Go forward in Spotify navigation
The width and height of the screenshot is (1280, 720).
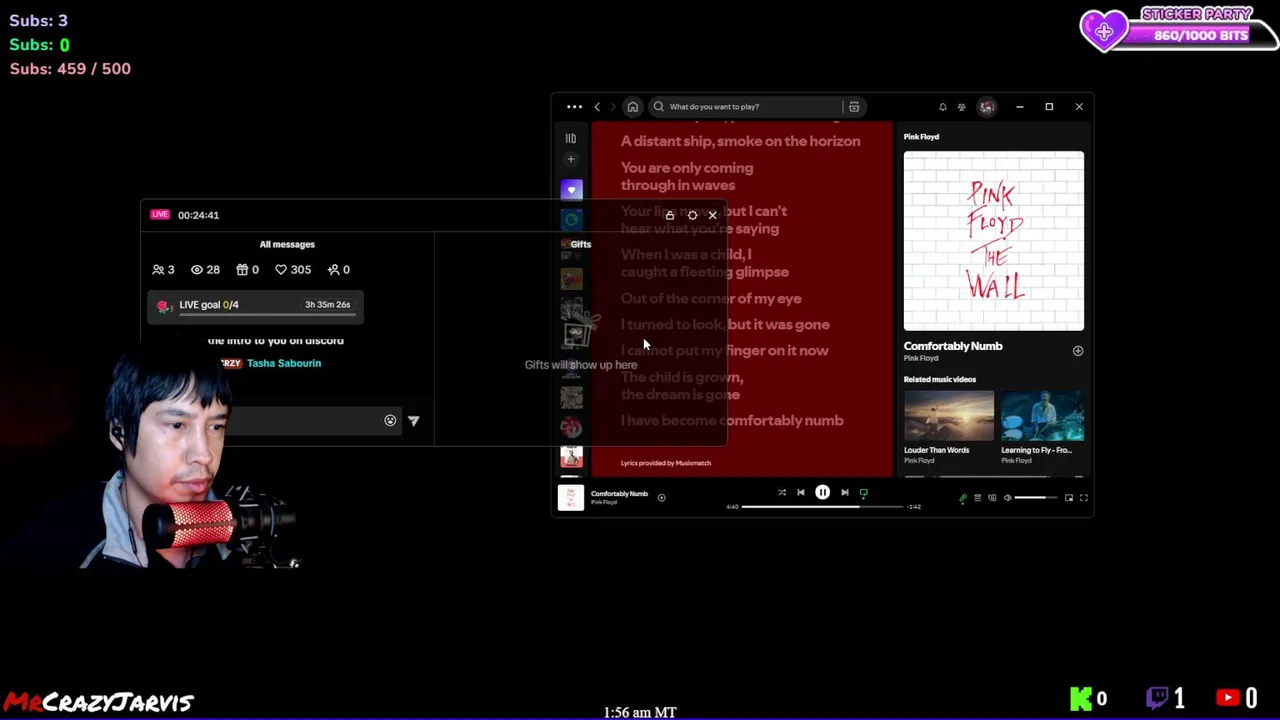point(613,107)
